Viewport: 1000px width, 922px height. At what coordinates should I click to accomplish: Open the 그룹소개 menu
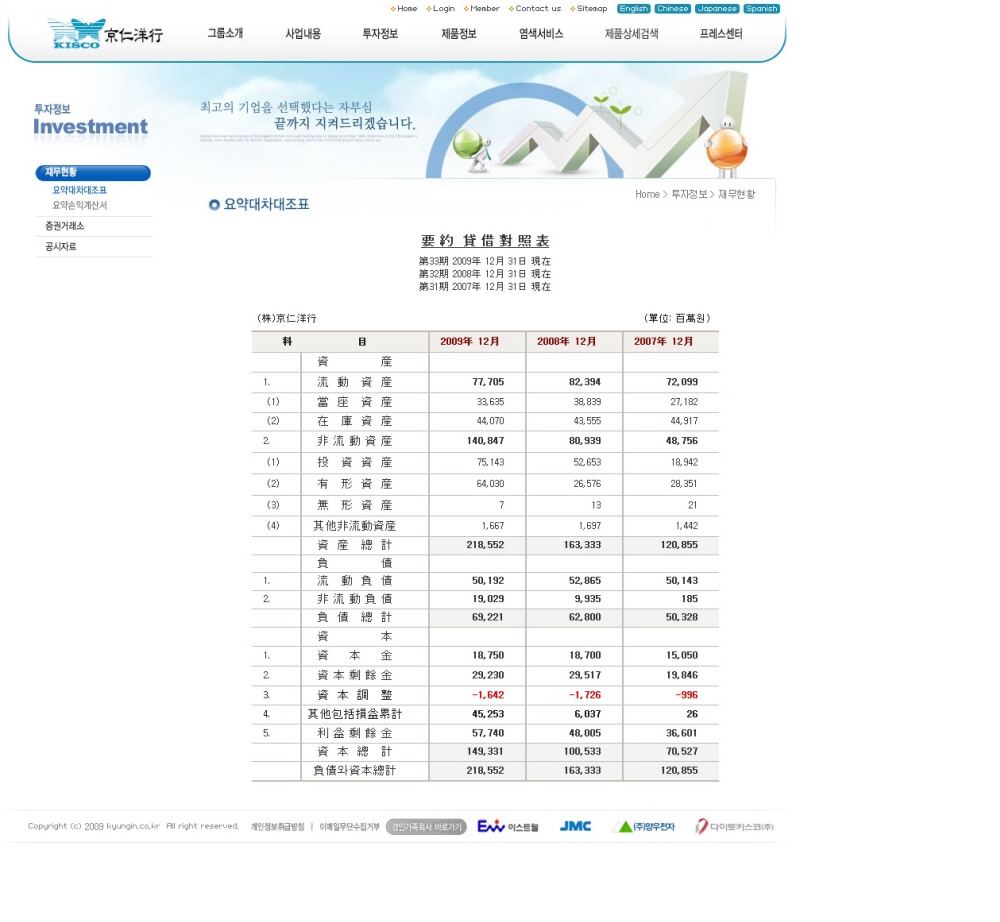[225, 34]
